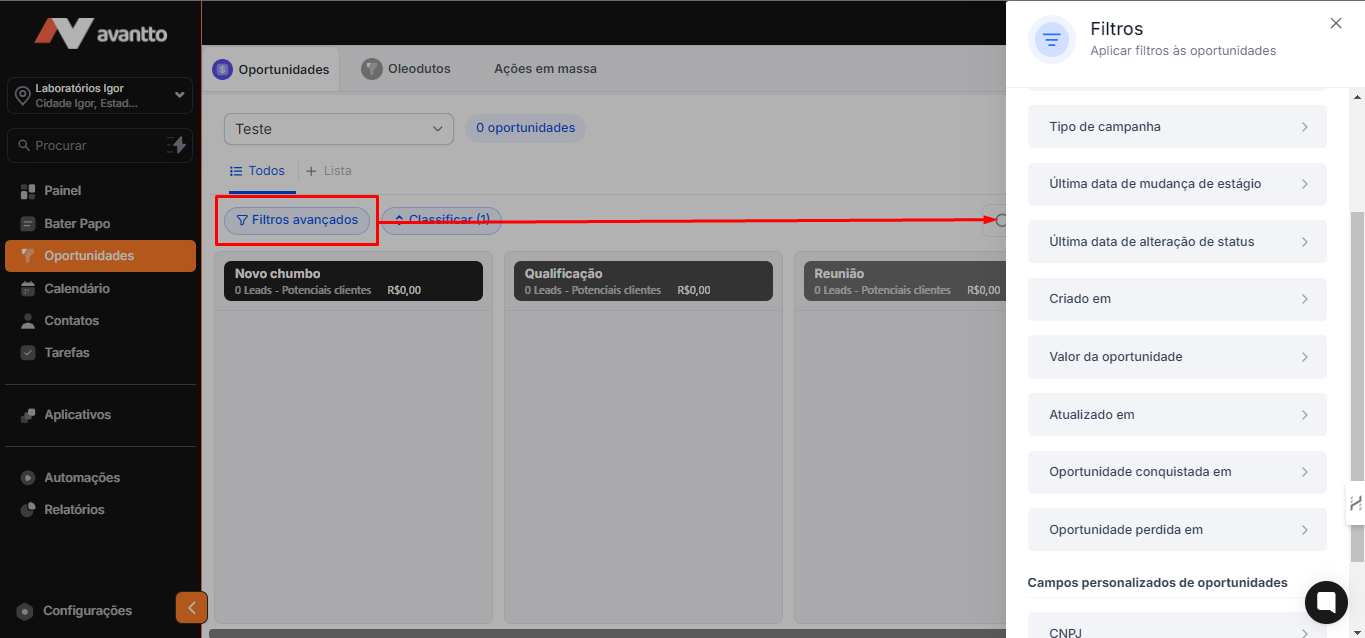Viewport: 1365px width, 638px height.
Task: Open the Teste pipeline dropdown
Action: [338, 129]
